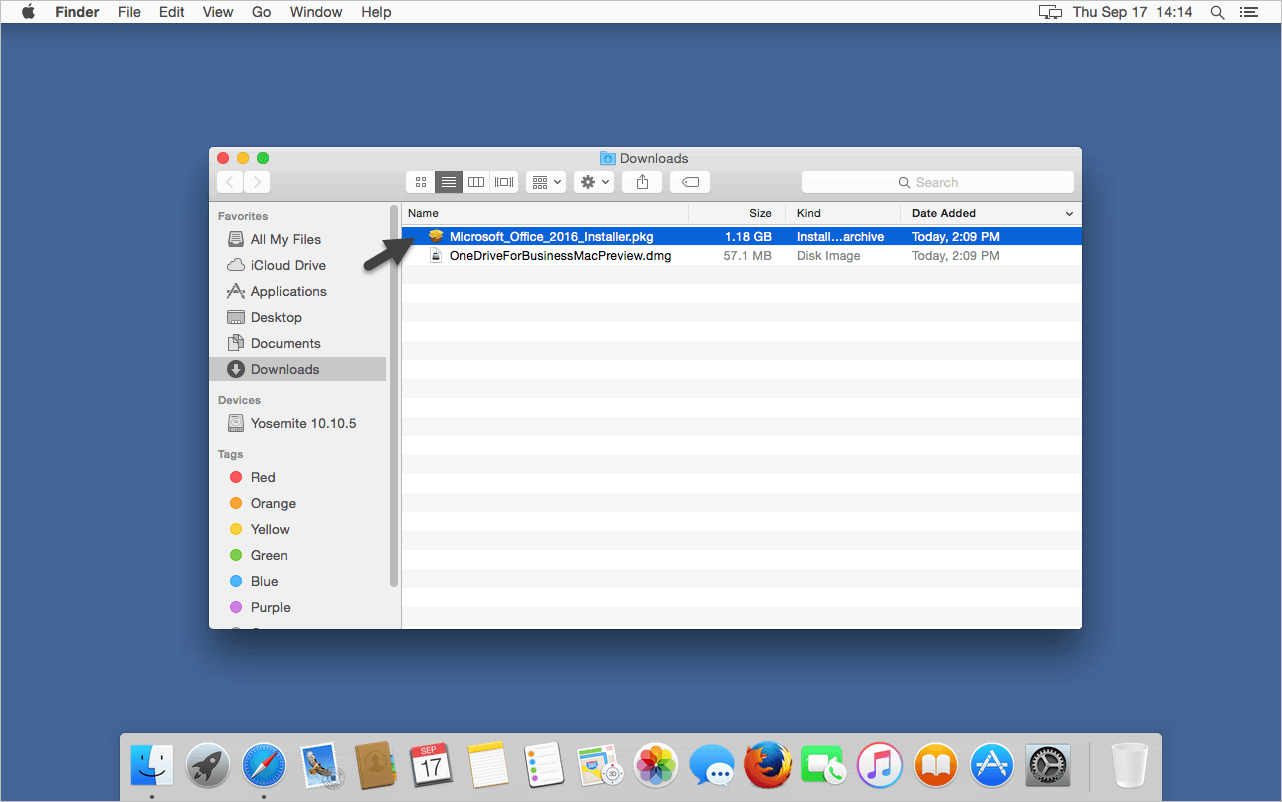Viewport: 1282px width, 802px height.
Task: Select the Yellow tag
Action: 297,529
